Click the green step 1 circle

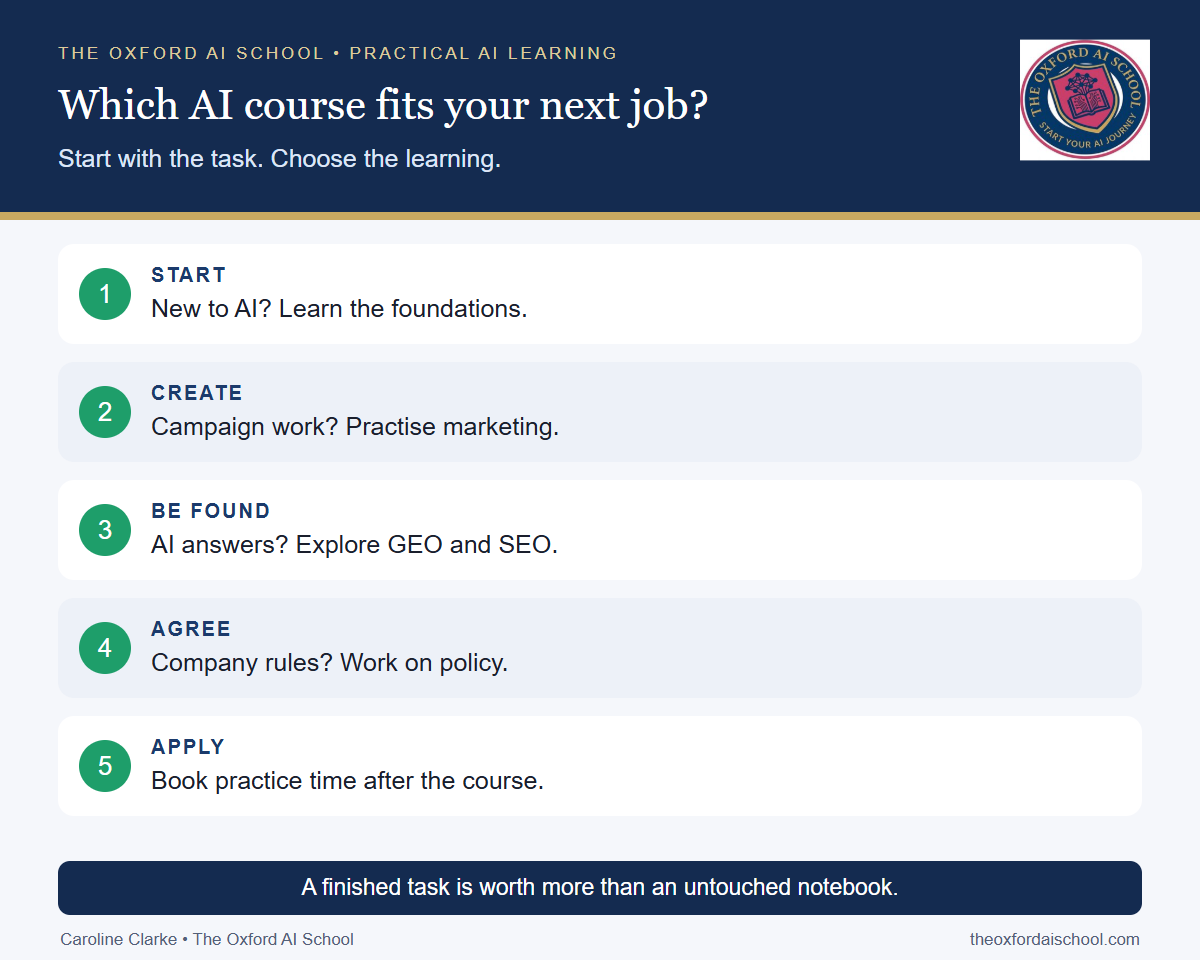(105, 294)
